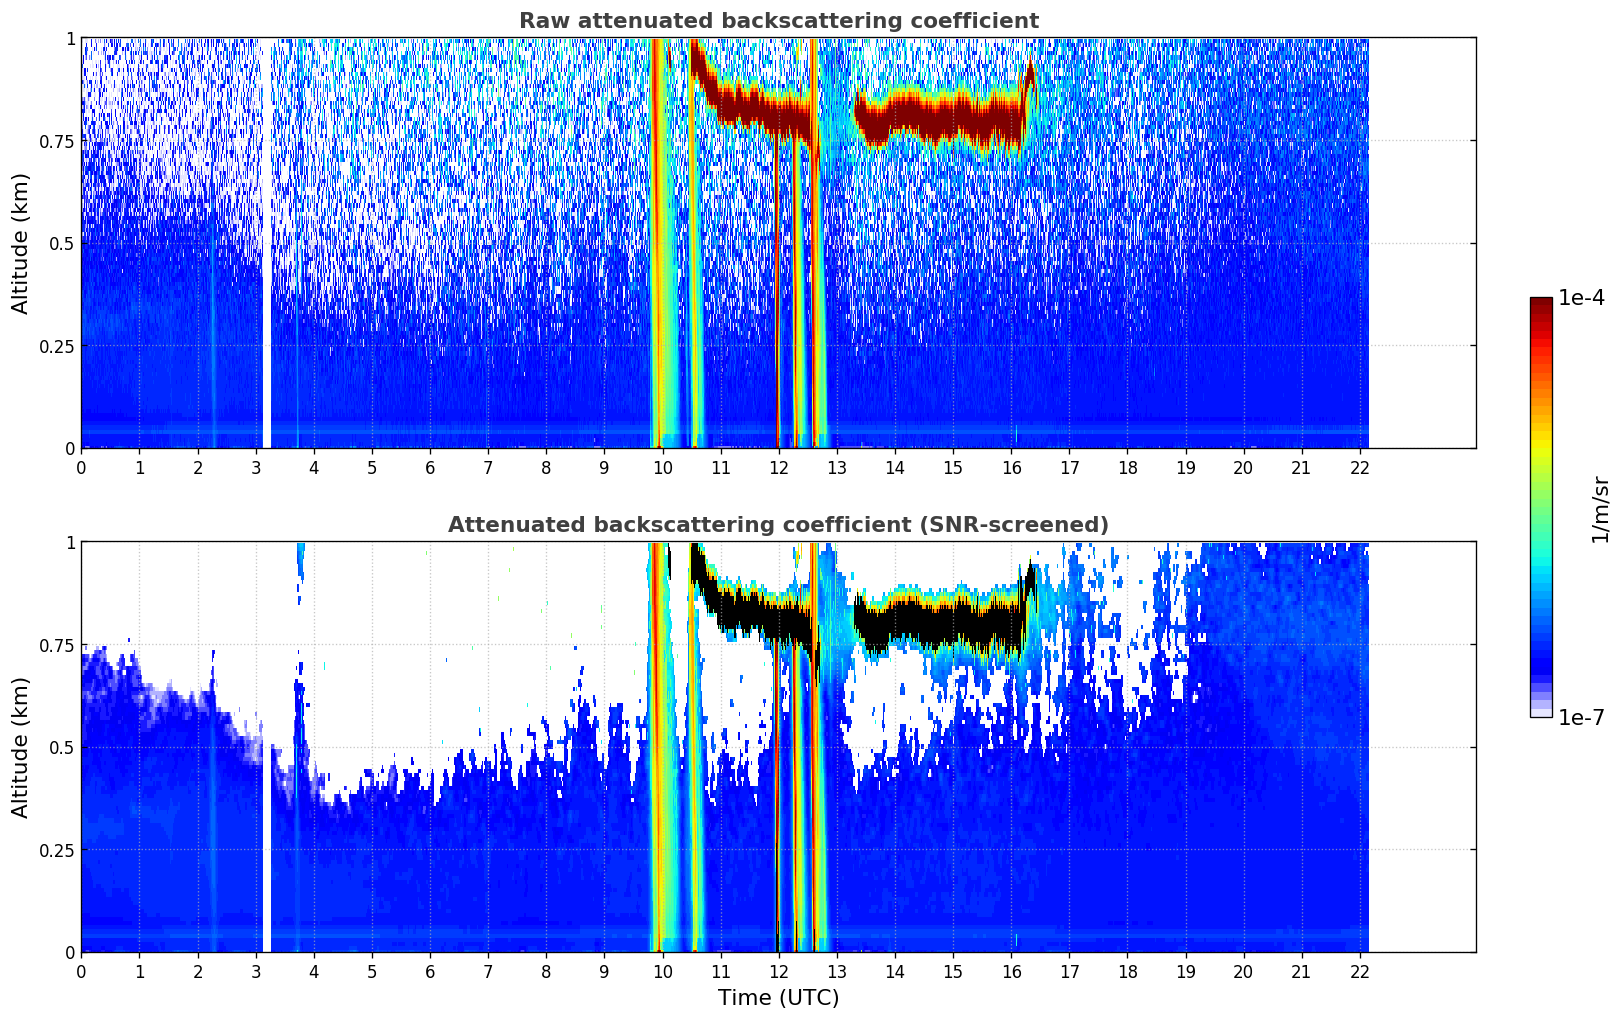Click the '1e-4' colorbar maximum label
The width and height of the screenshot is (1621, 1020).
pyautogui.click(x=1581, y=298)
